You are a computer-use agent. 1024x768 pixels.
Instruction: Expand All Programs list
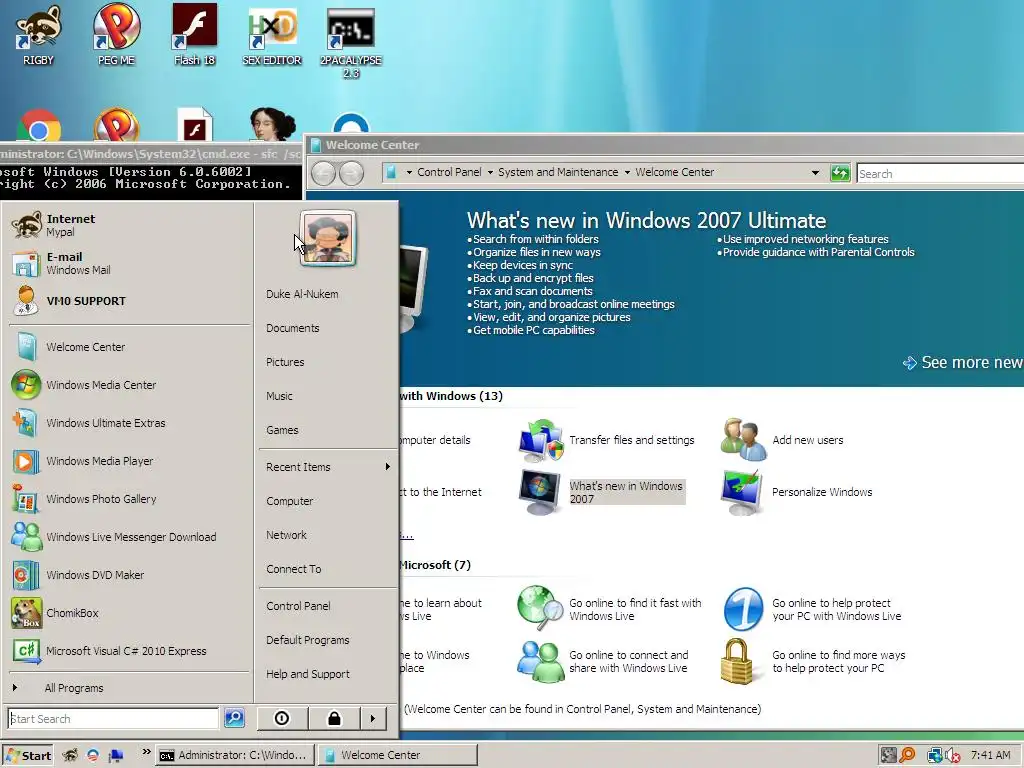pos(129,688)
